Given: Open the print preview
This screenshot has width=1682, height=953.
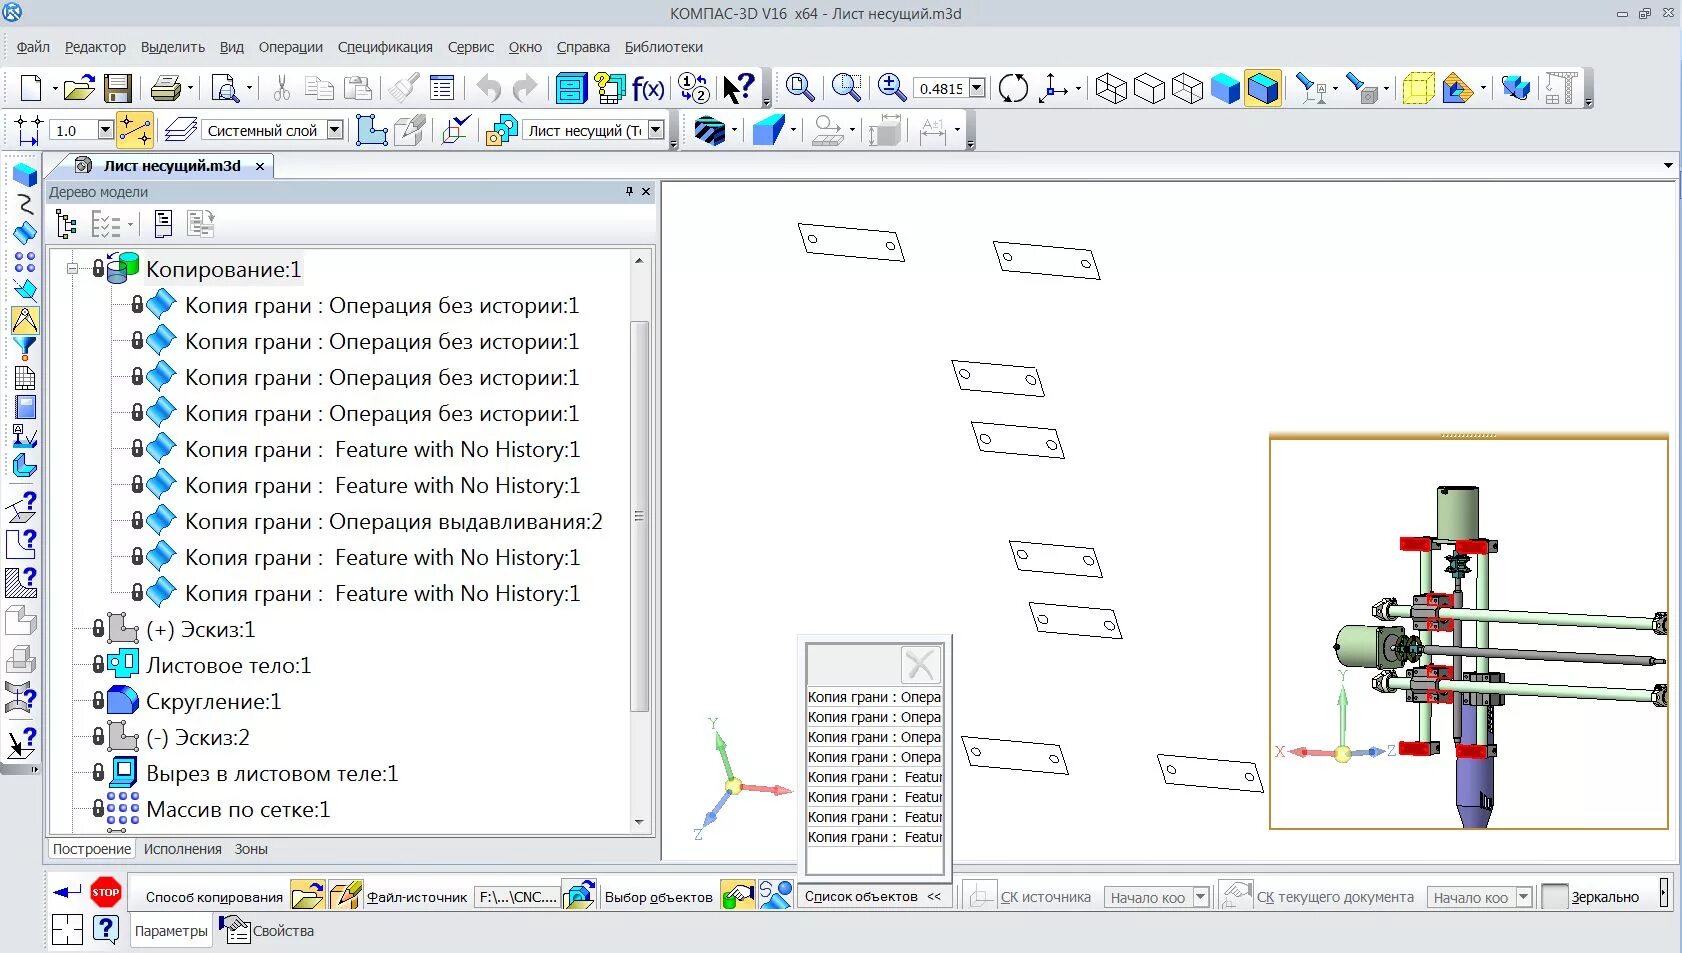Looking at the screenshot, I should click(x=226, y=88).
